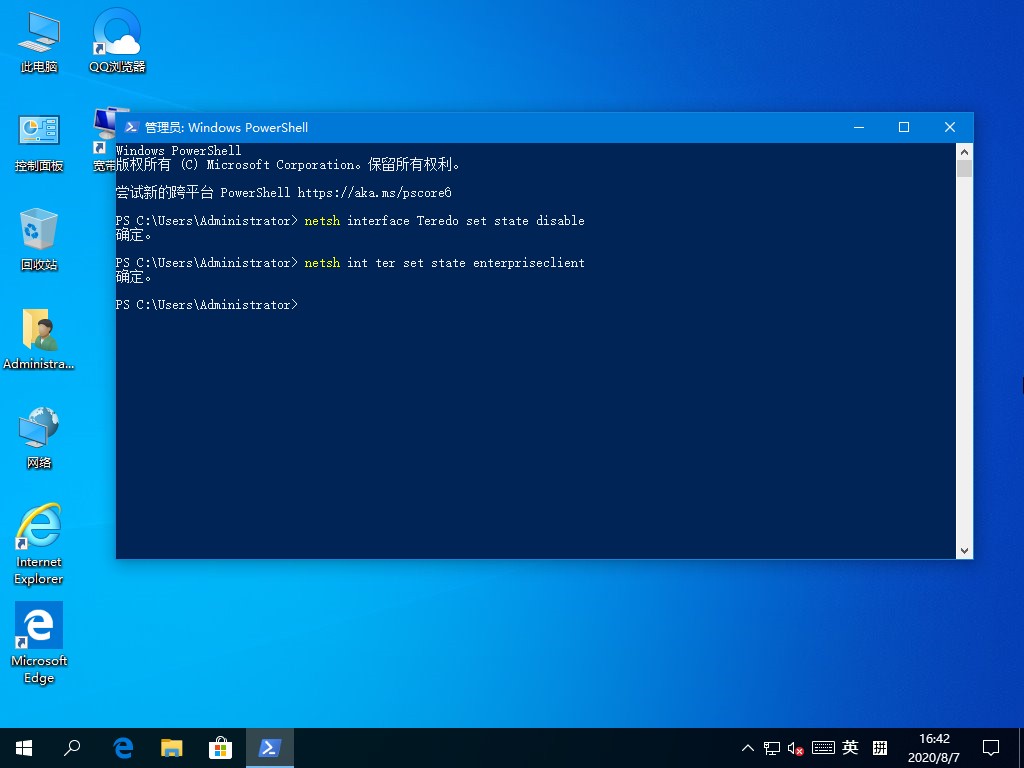Image resolution: width=1024 pixels, height=768 pixels.
Task: Open Microsoft Store from the taskbar
Action: 221,747
